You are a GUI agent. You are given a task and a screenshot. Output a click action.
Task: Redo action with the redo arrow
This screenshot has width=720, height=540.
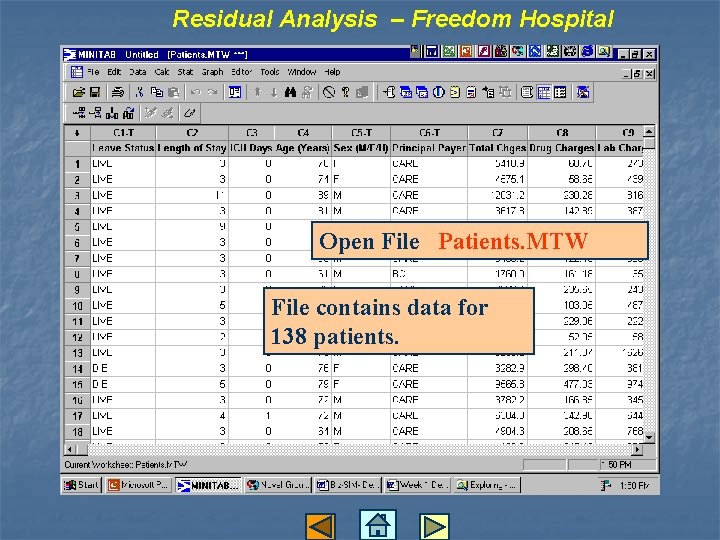212,92
